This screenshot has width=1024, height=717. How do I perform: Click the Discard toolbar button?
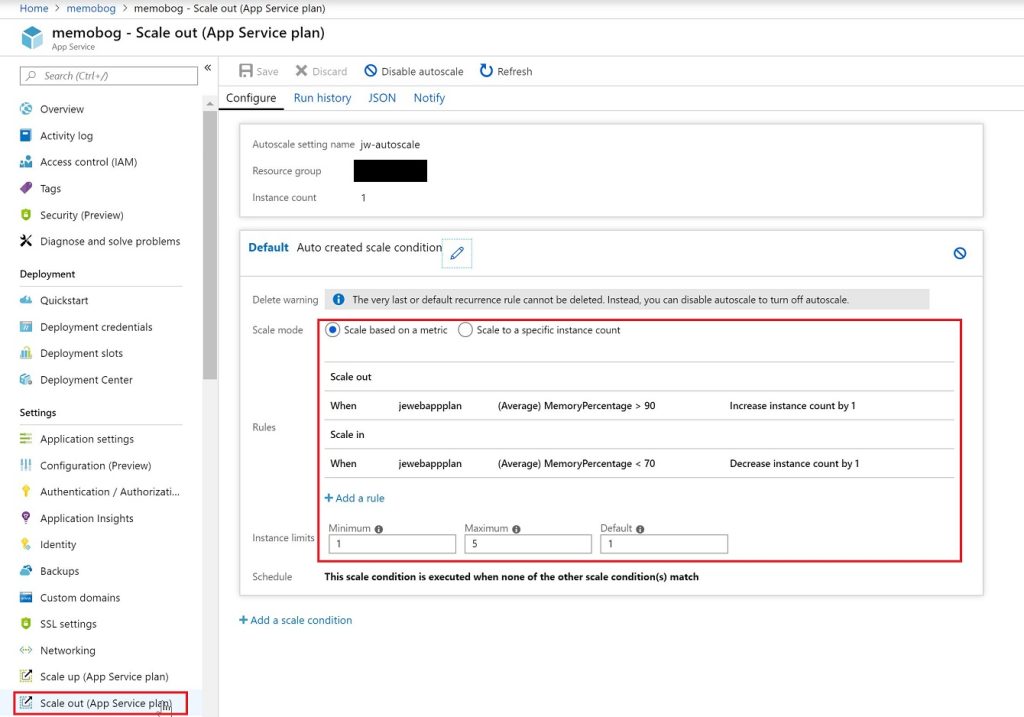tap(321, 71)
